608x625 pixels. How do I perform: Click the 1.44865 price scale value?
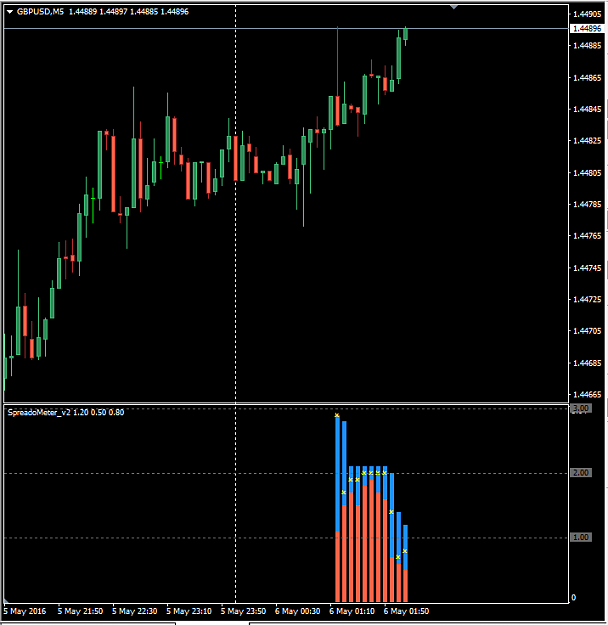587,78
